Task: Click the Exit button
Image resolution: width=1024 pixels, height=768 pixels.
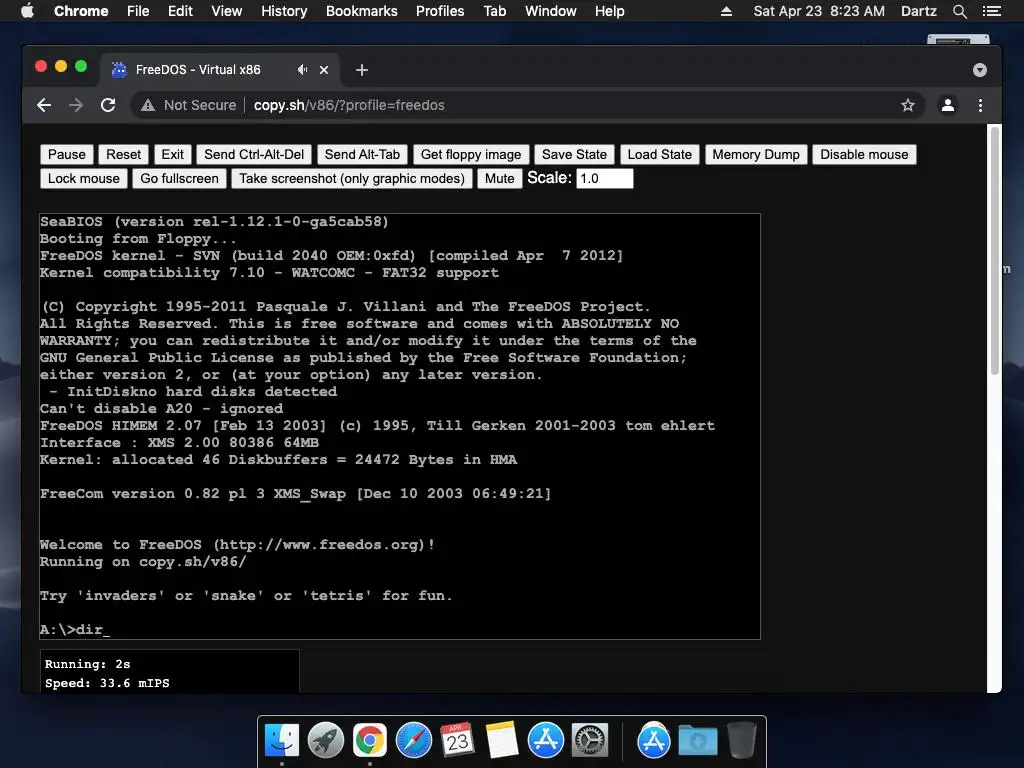Action: click(172, 154)
